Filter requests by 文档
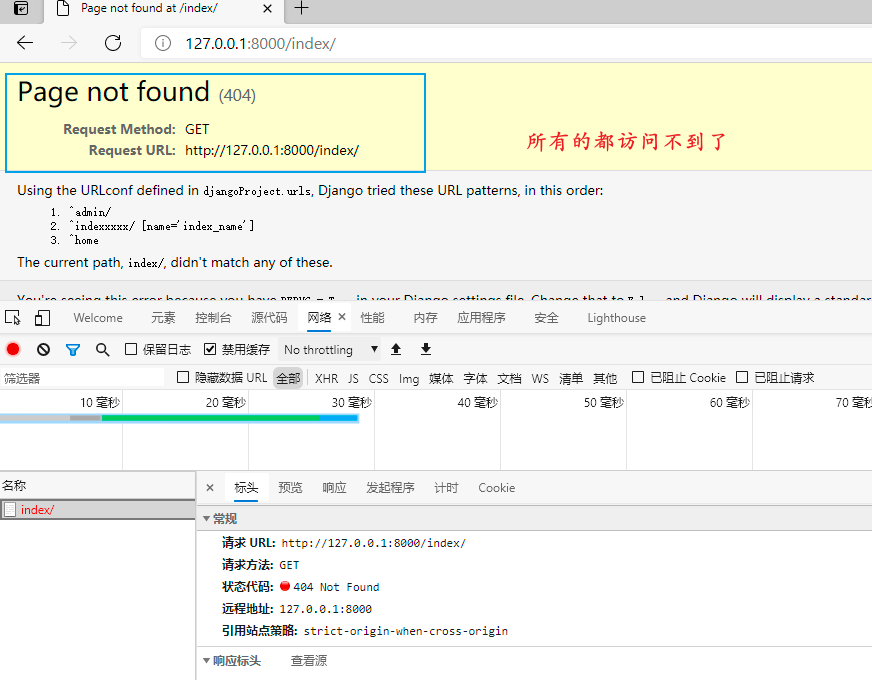 point(509,379)
